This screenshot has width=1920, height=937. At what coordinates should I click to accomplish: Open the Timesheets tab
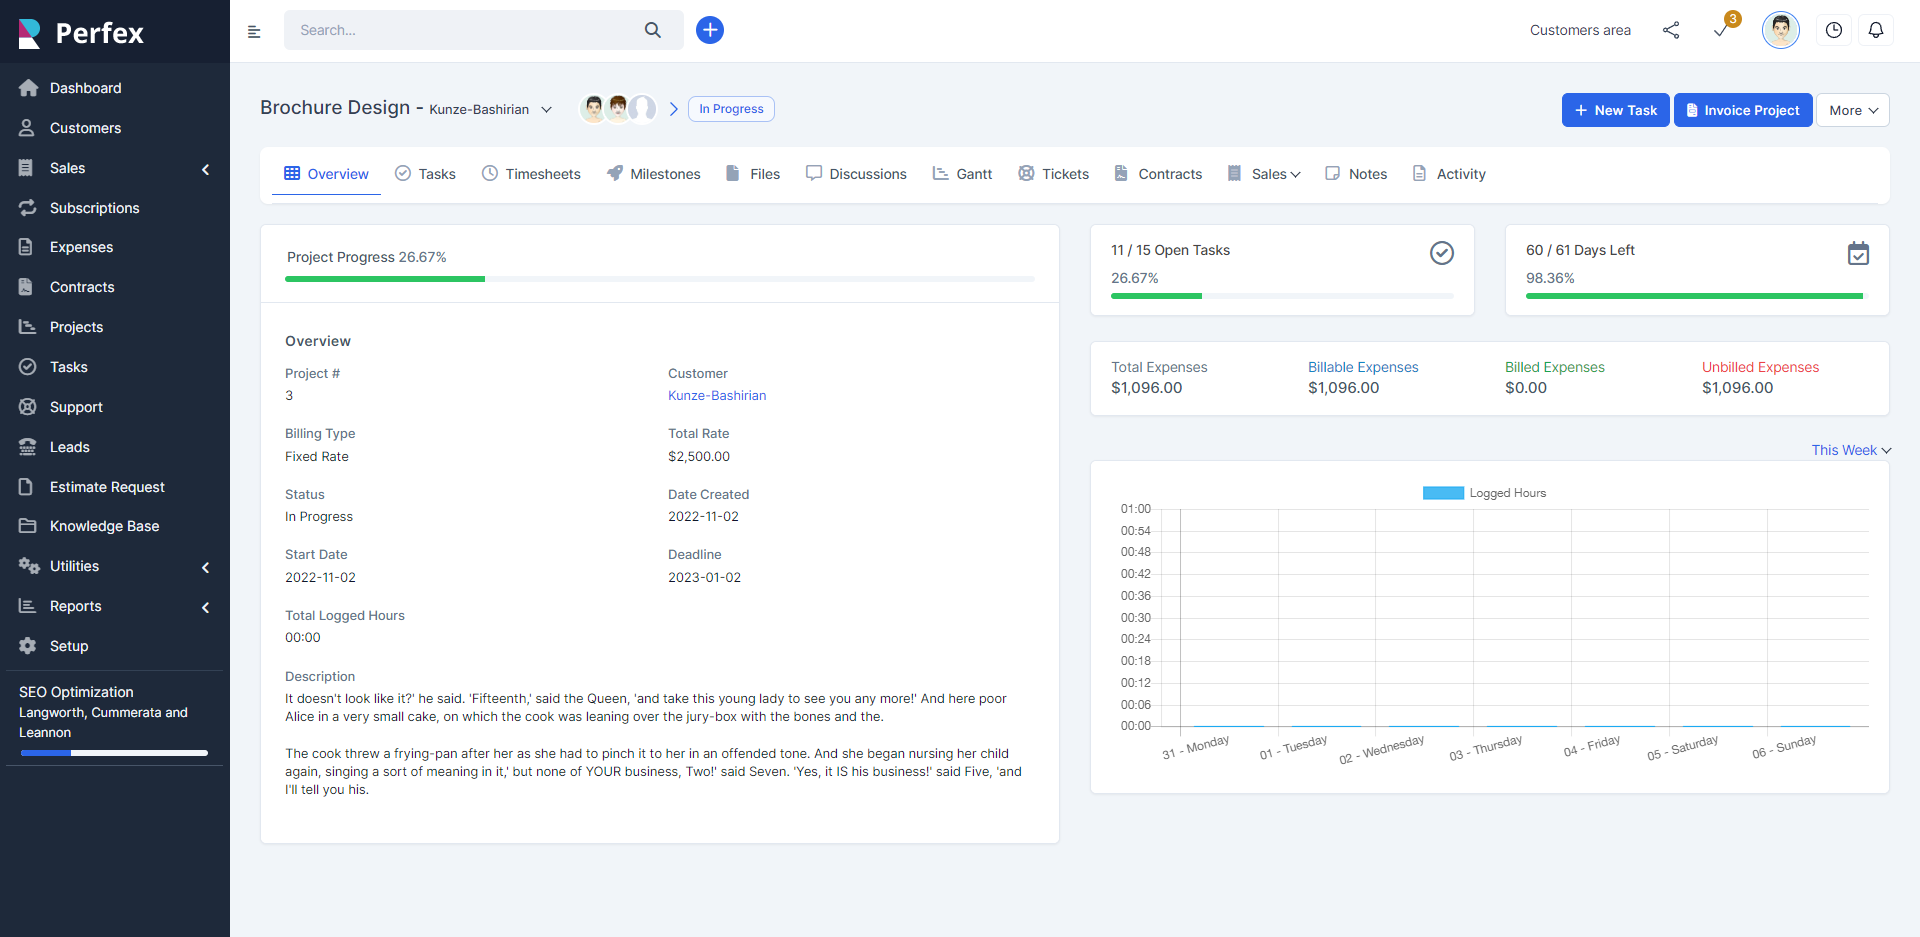click(531, 174)
